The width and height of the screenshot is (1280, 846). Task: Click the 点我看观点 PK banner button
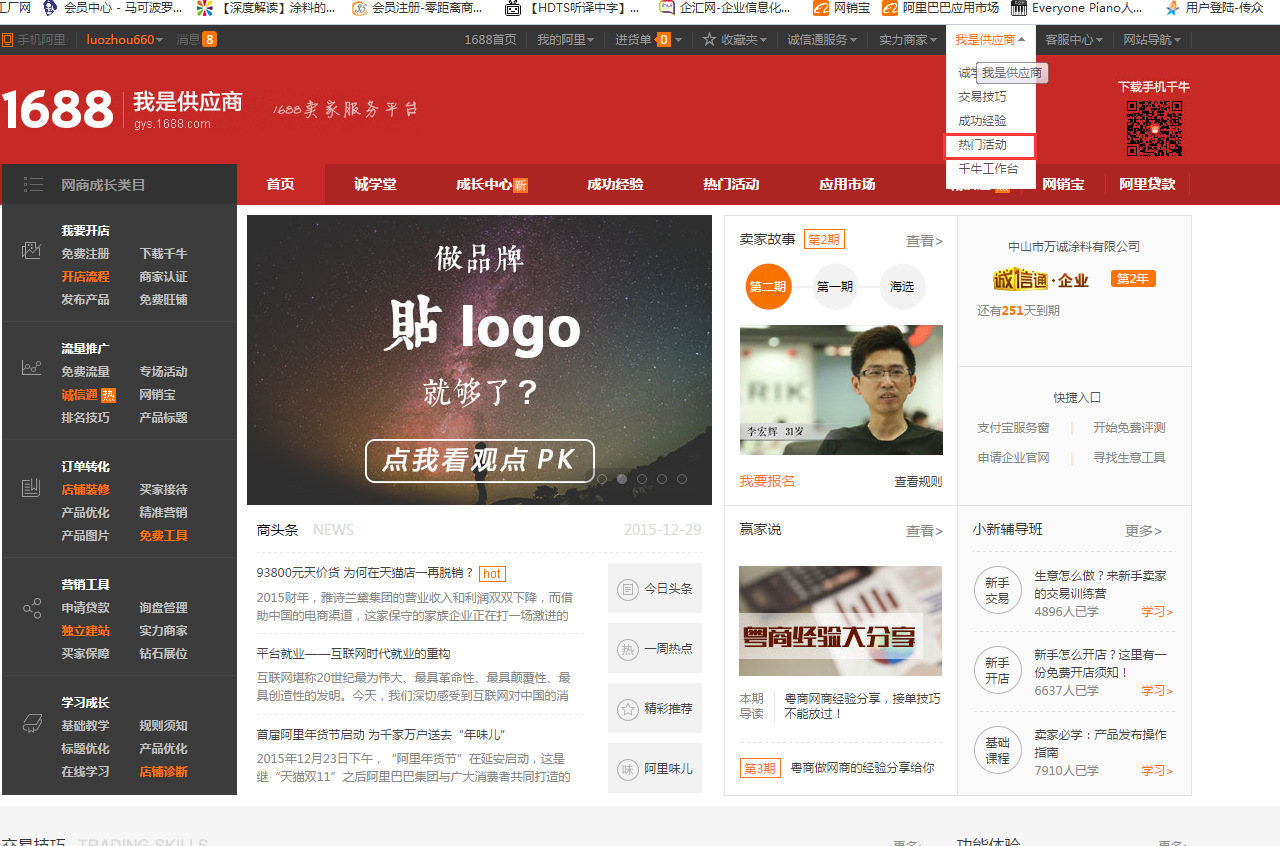[480, 460]
